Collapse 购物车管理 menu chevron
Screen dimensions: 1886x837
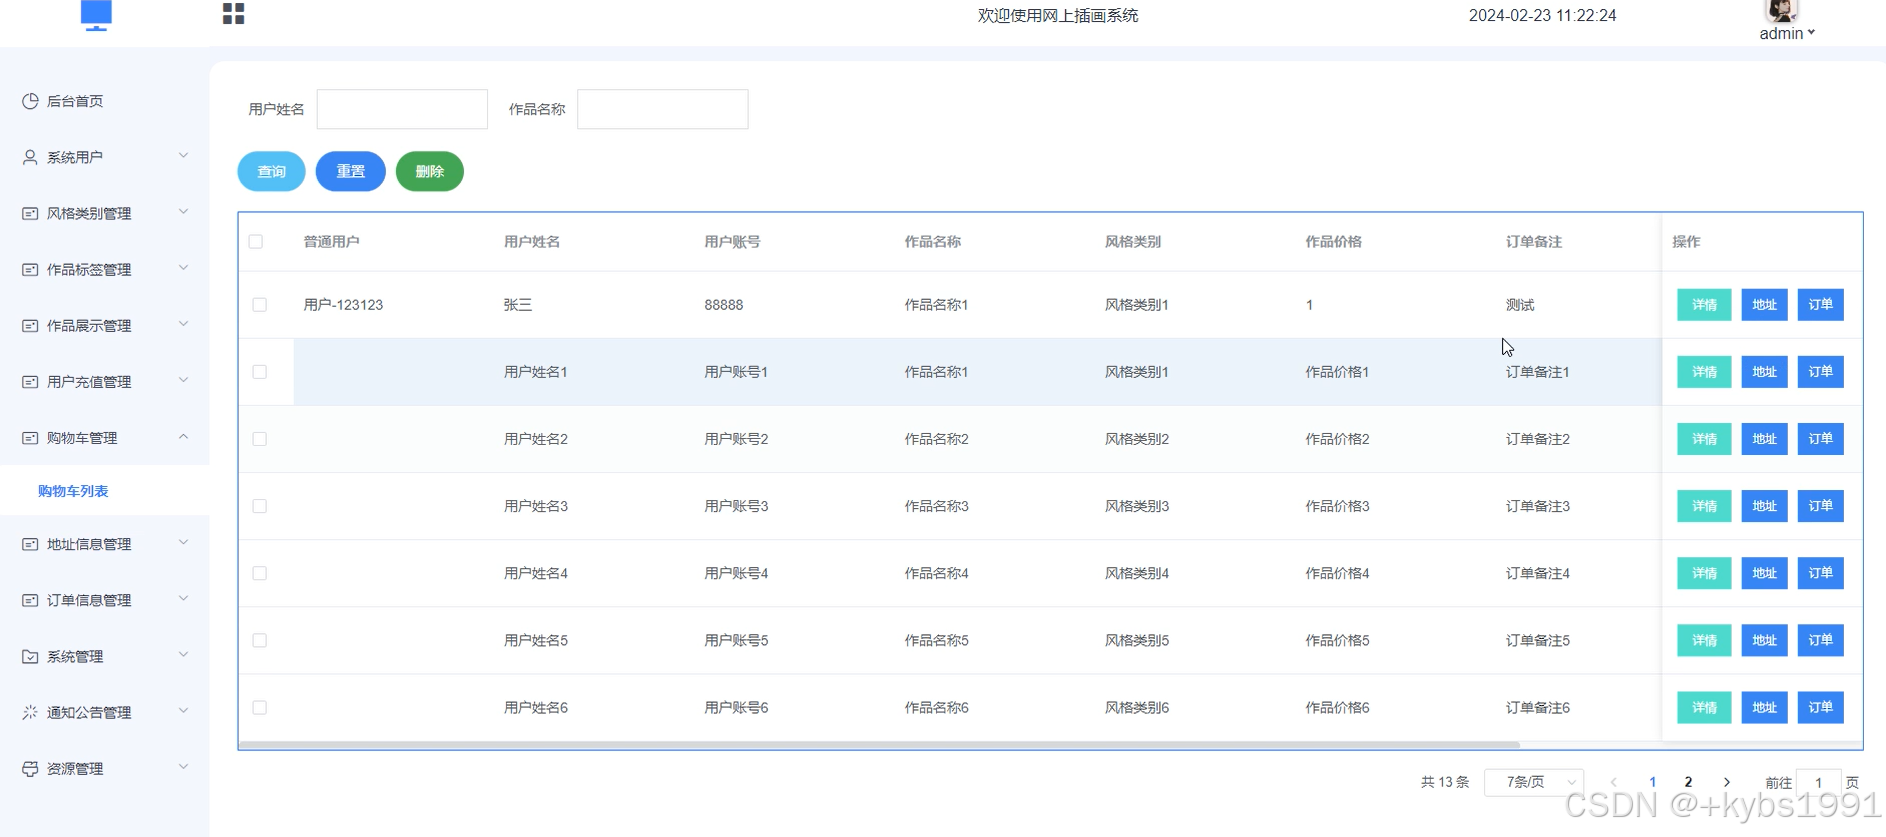(x=183, y=435)
